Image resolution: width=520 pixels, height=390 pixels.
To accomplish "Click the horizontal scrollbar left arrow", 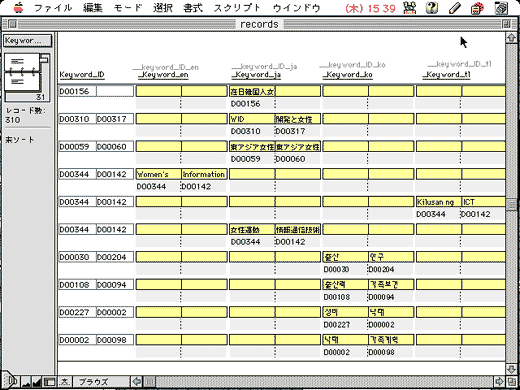I will point(136,381).
